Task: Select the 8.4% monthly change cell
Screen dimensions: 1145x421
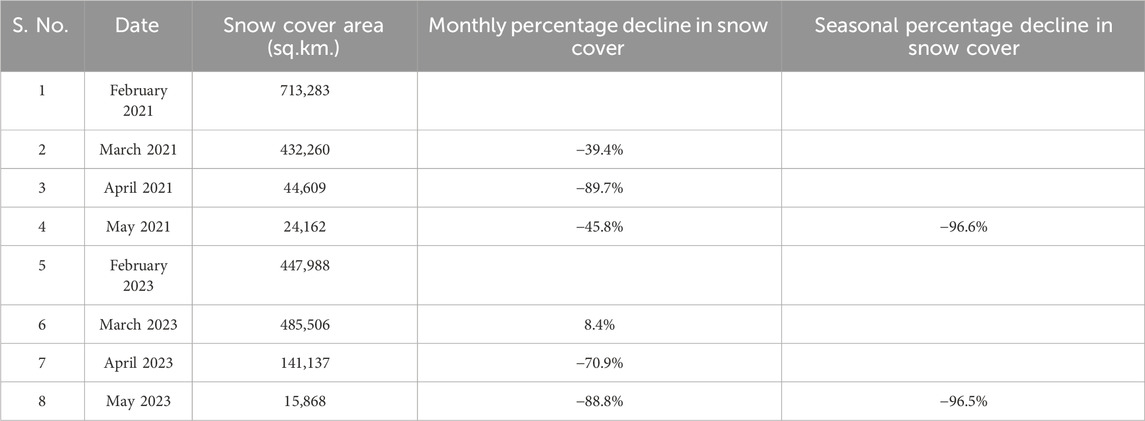Action: point(599,324)
